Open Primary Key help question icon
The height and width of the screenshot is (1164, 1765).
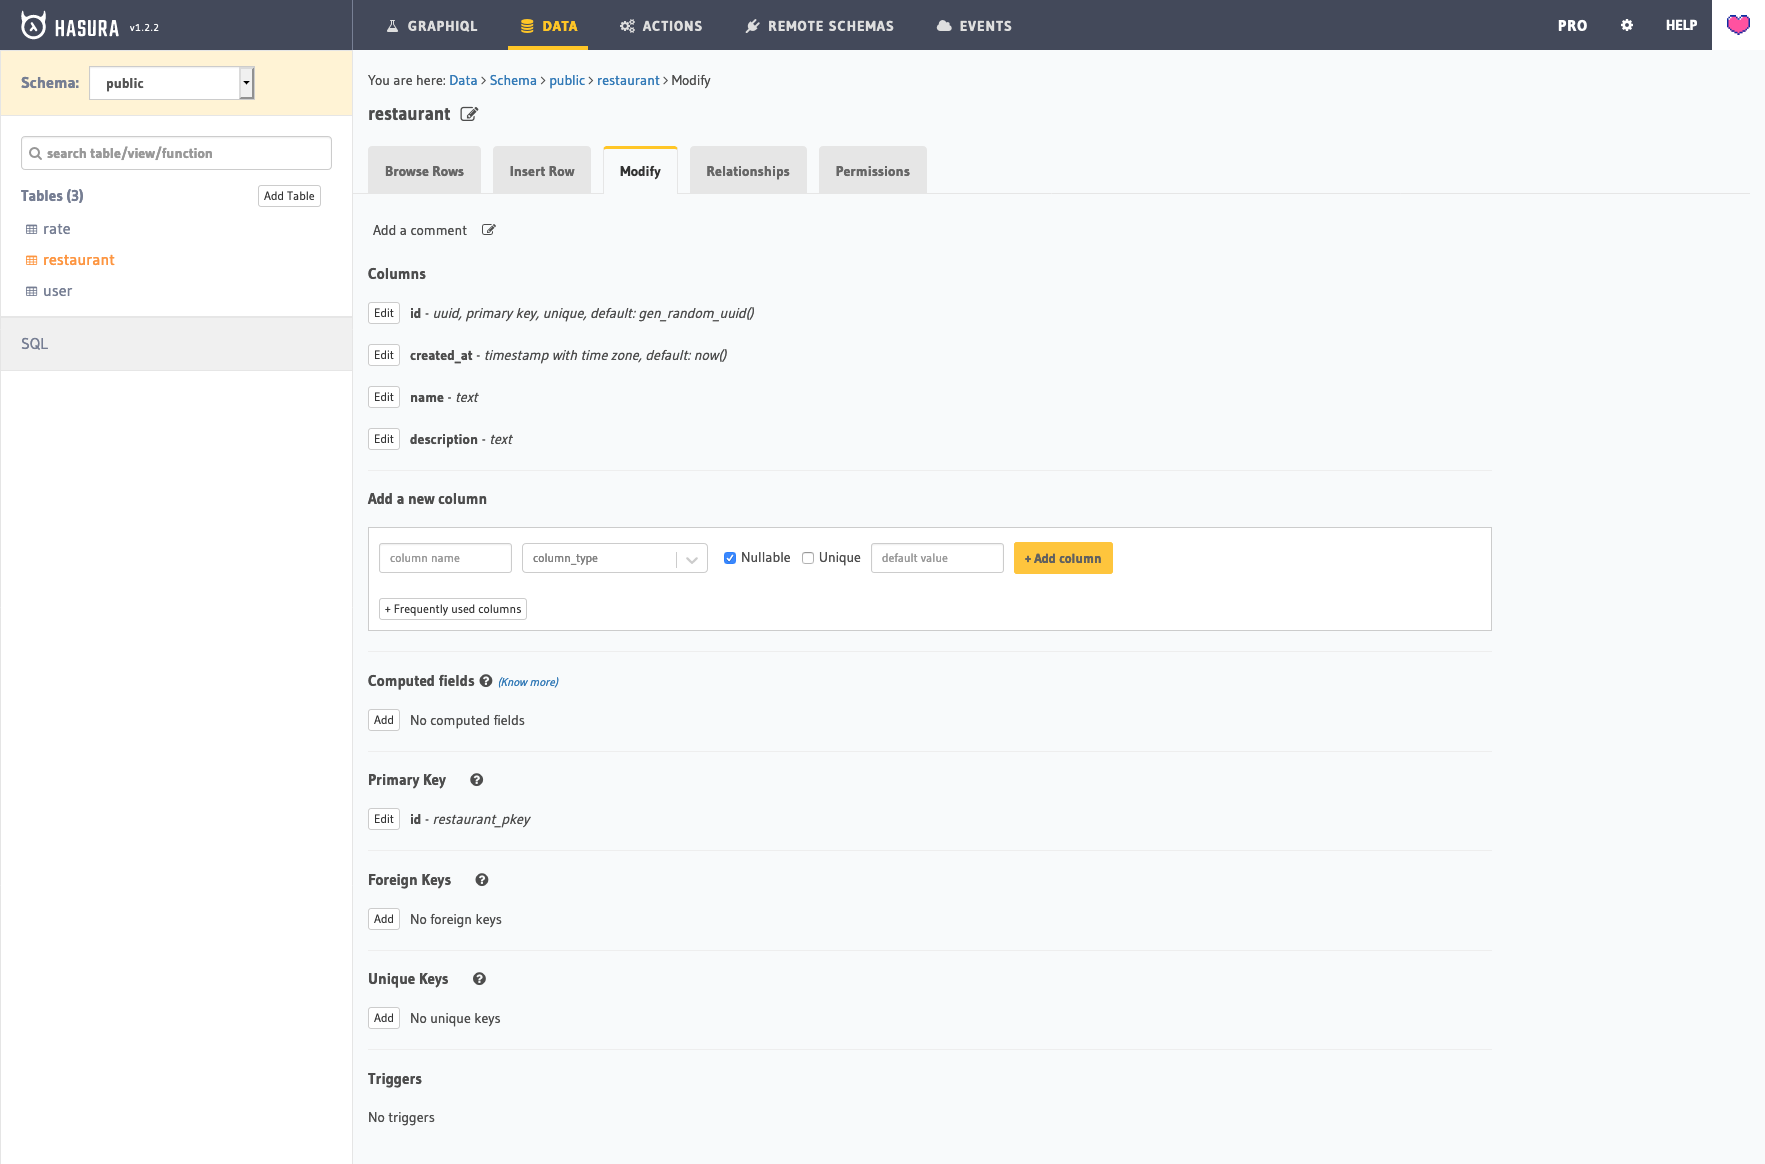point(477,780)
